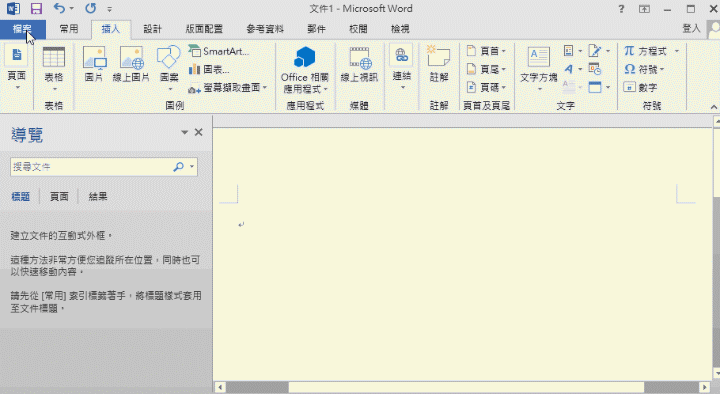Open the undo history dropdown arrow
Screen dimensions: 720x394
pos(71,8)
